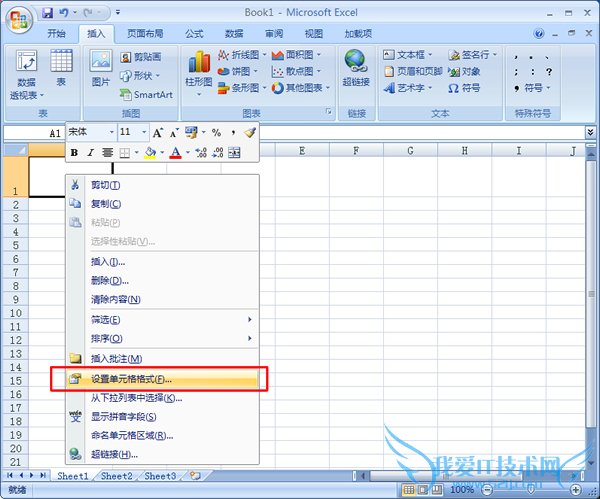Open Excel help question mark

click(539, 34)
